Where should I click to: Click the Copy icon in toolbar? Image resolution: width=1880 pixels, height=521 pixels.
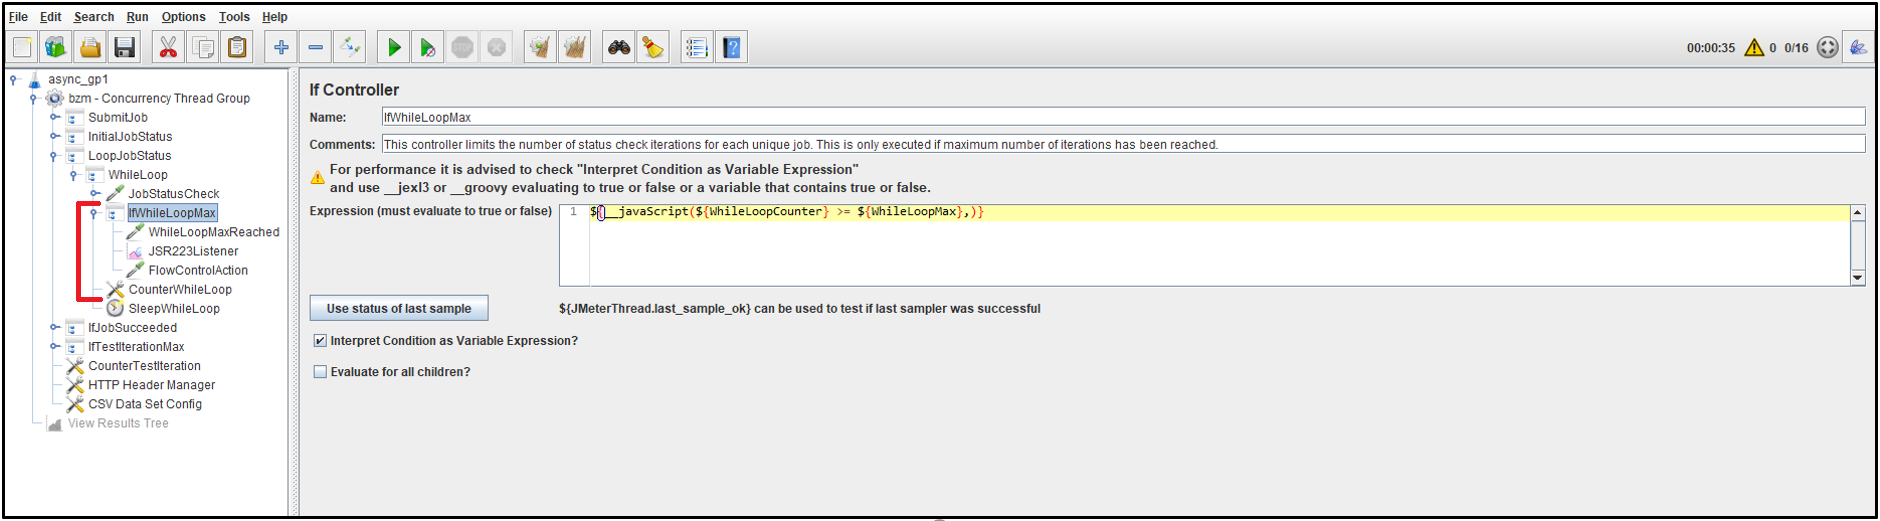[203, 47]
